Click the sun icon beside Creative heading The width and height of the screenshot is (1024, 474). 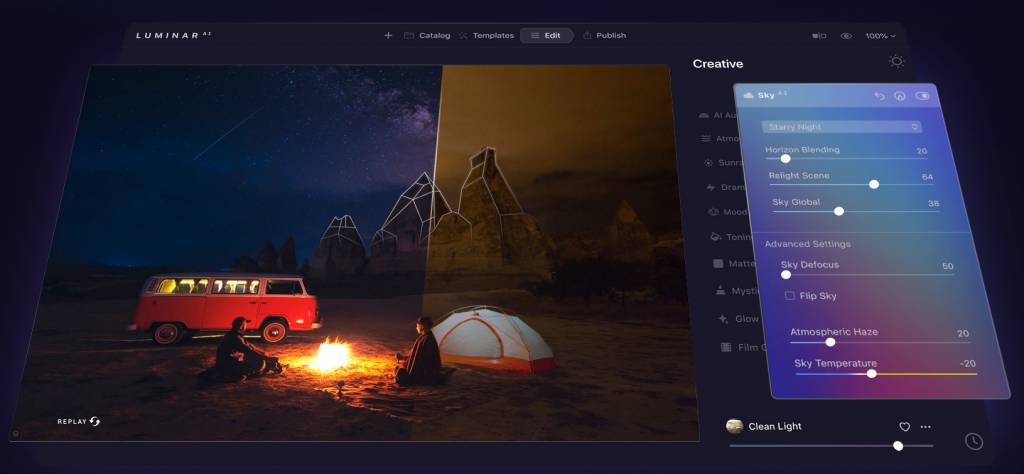point(896,62)
